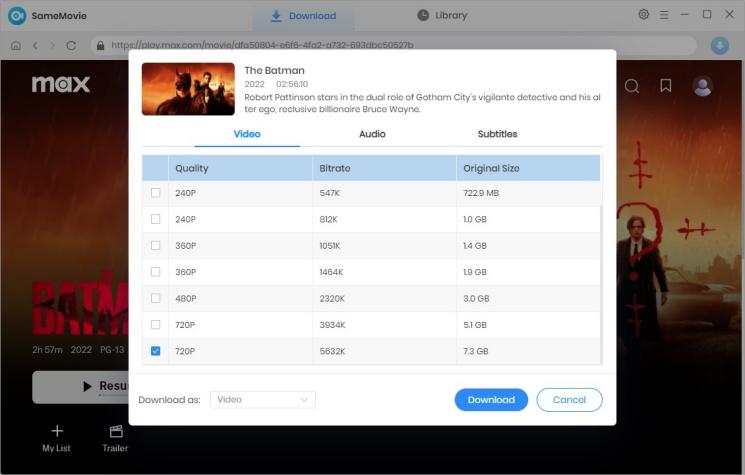Open the Audio tab in dialog
Viewport: 745px width, 475px height.
coord(372,134)
